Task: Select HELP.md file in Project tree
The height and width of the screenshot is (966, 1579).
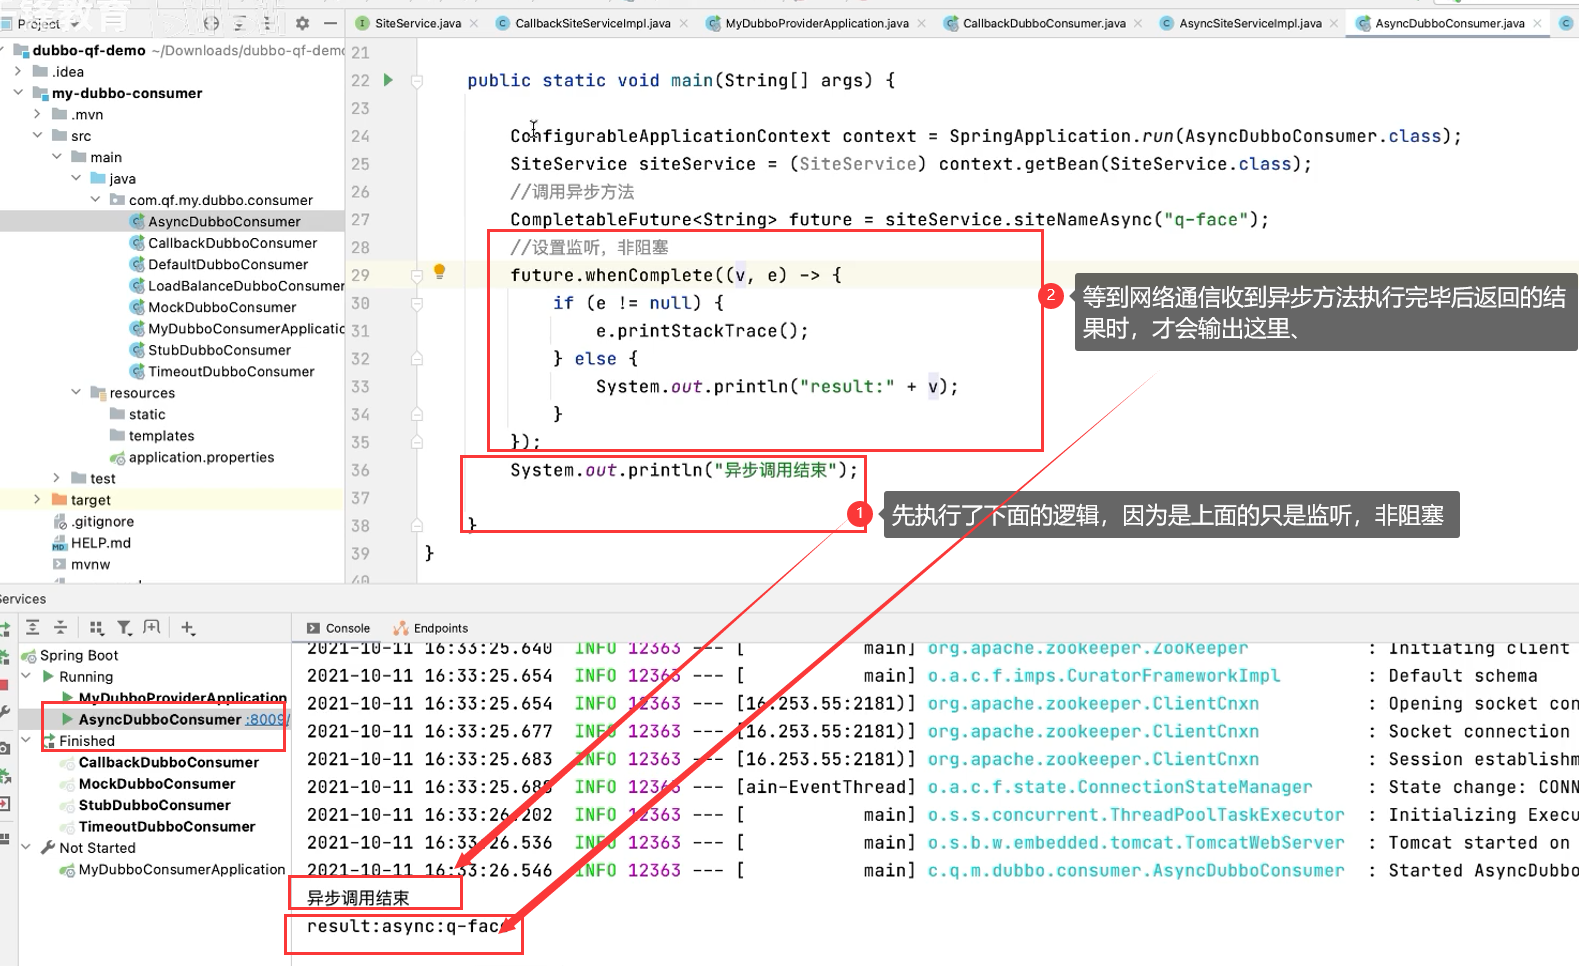Action: coord(100,542)
